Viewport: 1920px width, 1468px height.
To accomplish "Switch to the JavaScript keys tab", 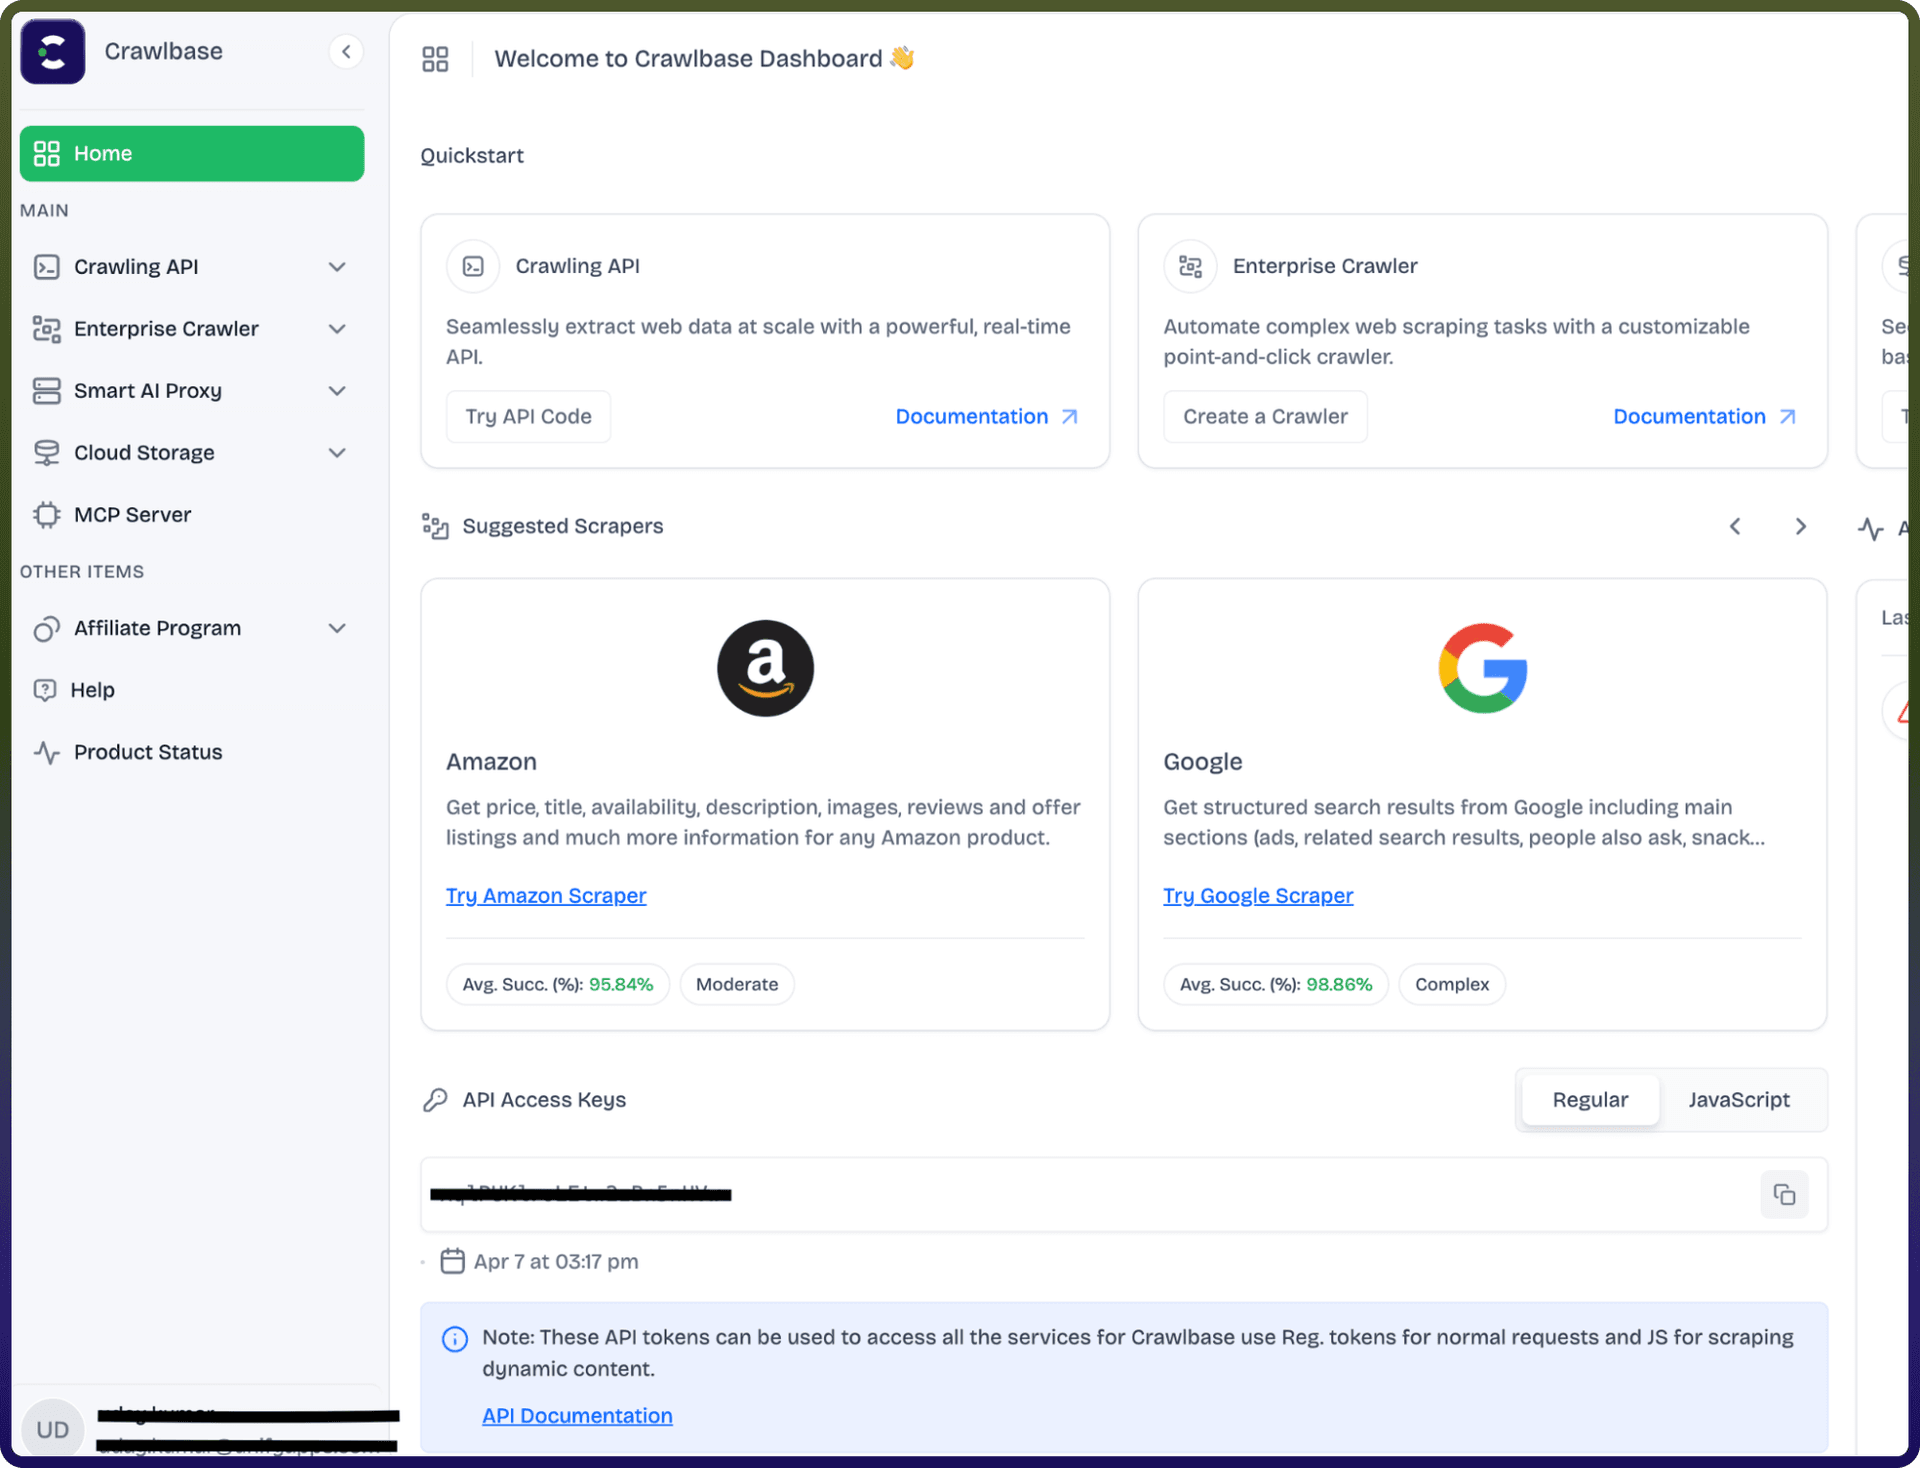I will [x=1739, y=1100].
